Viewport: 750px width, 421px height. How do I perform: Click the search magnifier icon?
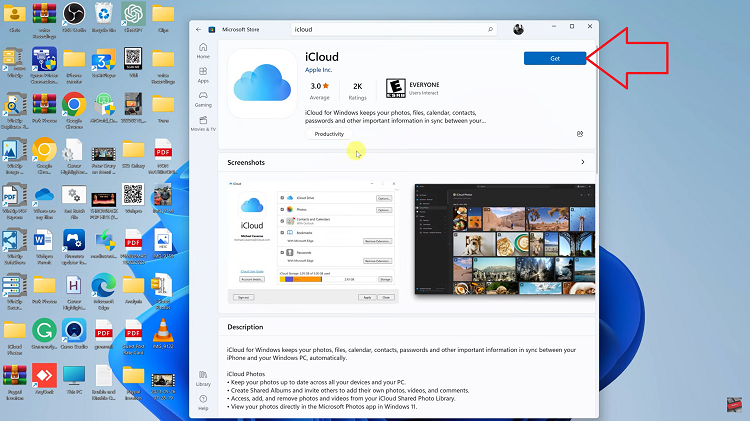coord(490,29)
